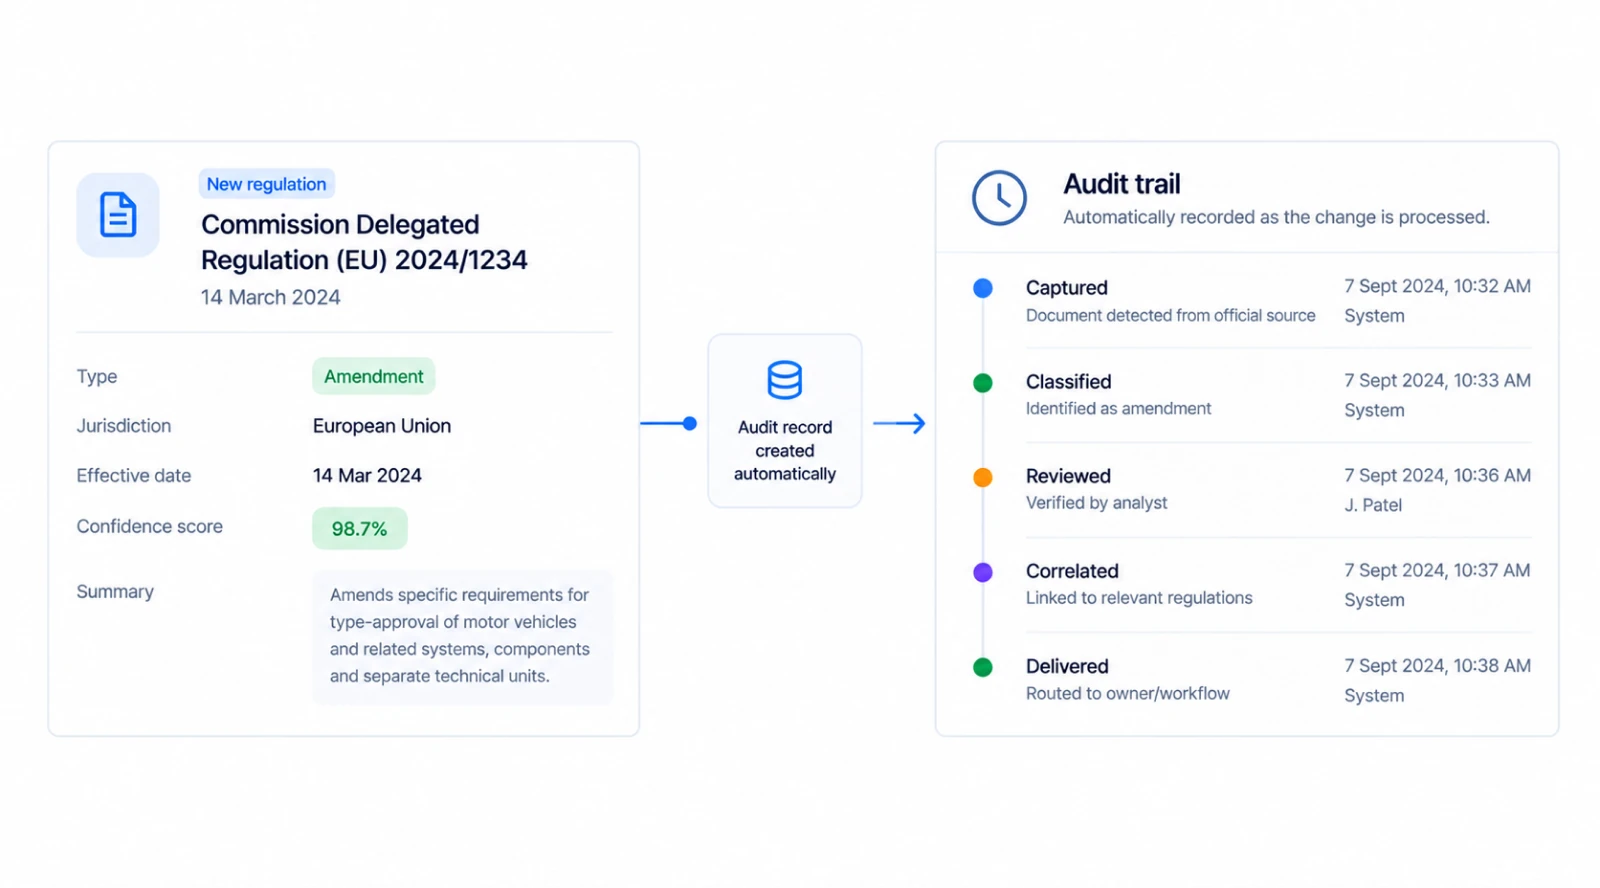Click the Summary field label
The width and height of the screenshot is (1600, 888).
pos(115,592)
